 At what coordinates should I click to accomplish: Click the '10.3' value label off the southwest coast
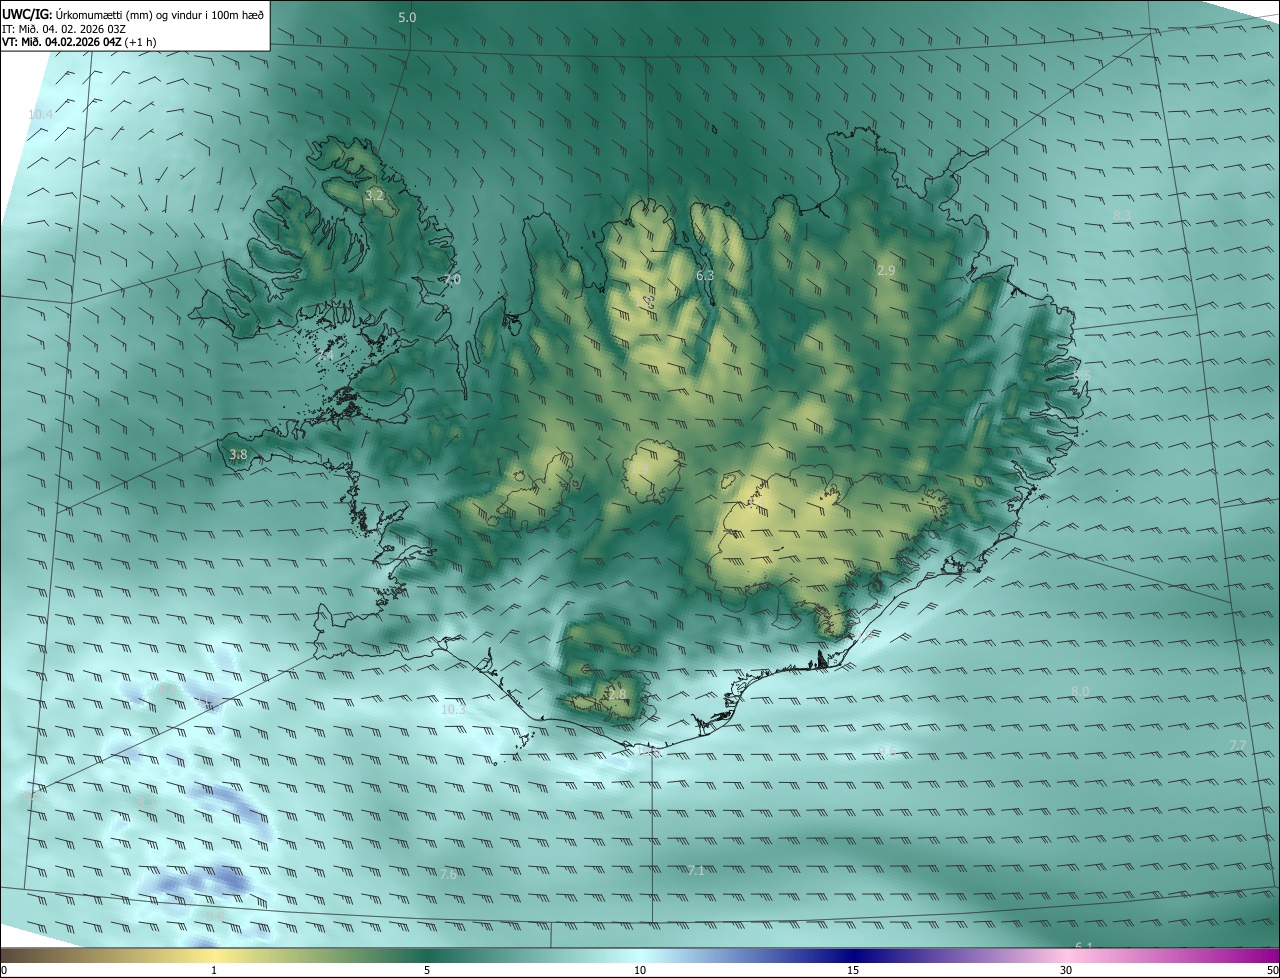click(453, 709)
